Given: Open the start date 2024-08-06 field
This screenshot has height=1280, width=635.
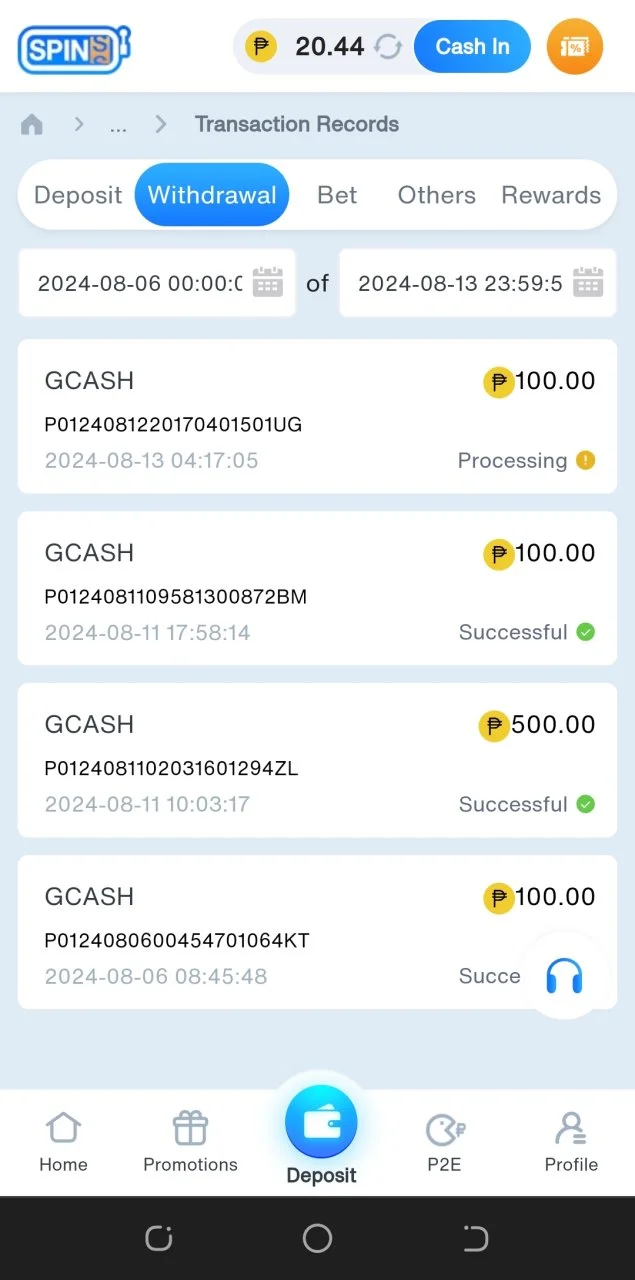Looking at the screenshot, I should tap(157, 283).
